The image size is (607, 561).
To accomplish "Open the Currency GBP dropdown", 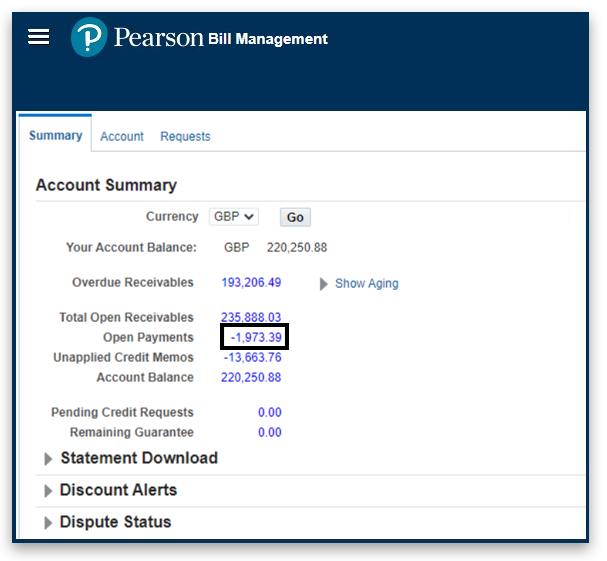I will point(234,216).
